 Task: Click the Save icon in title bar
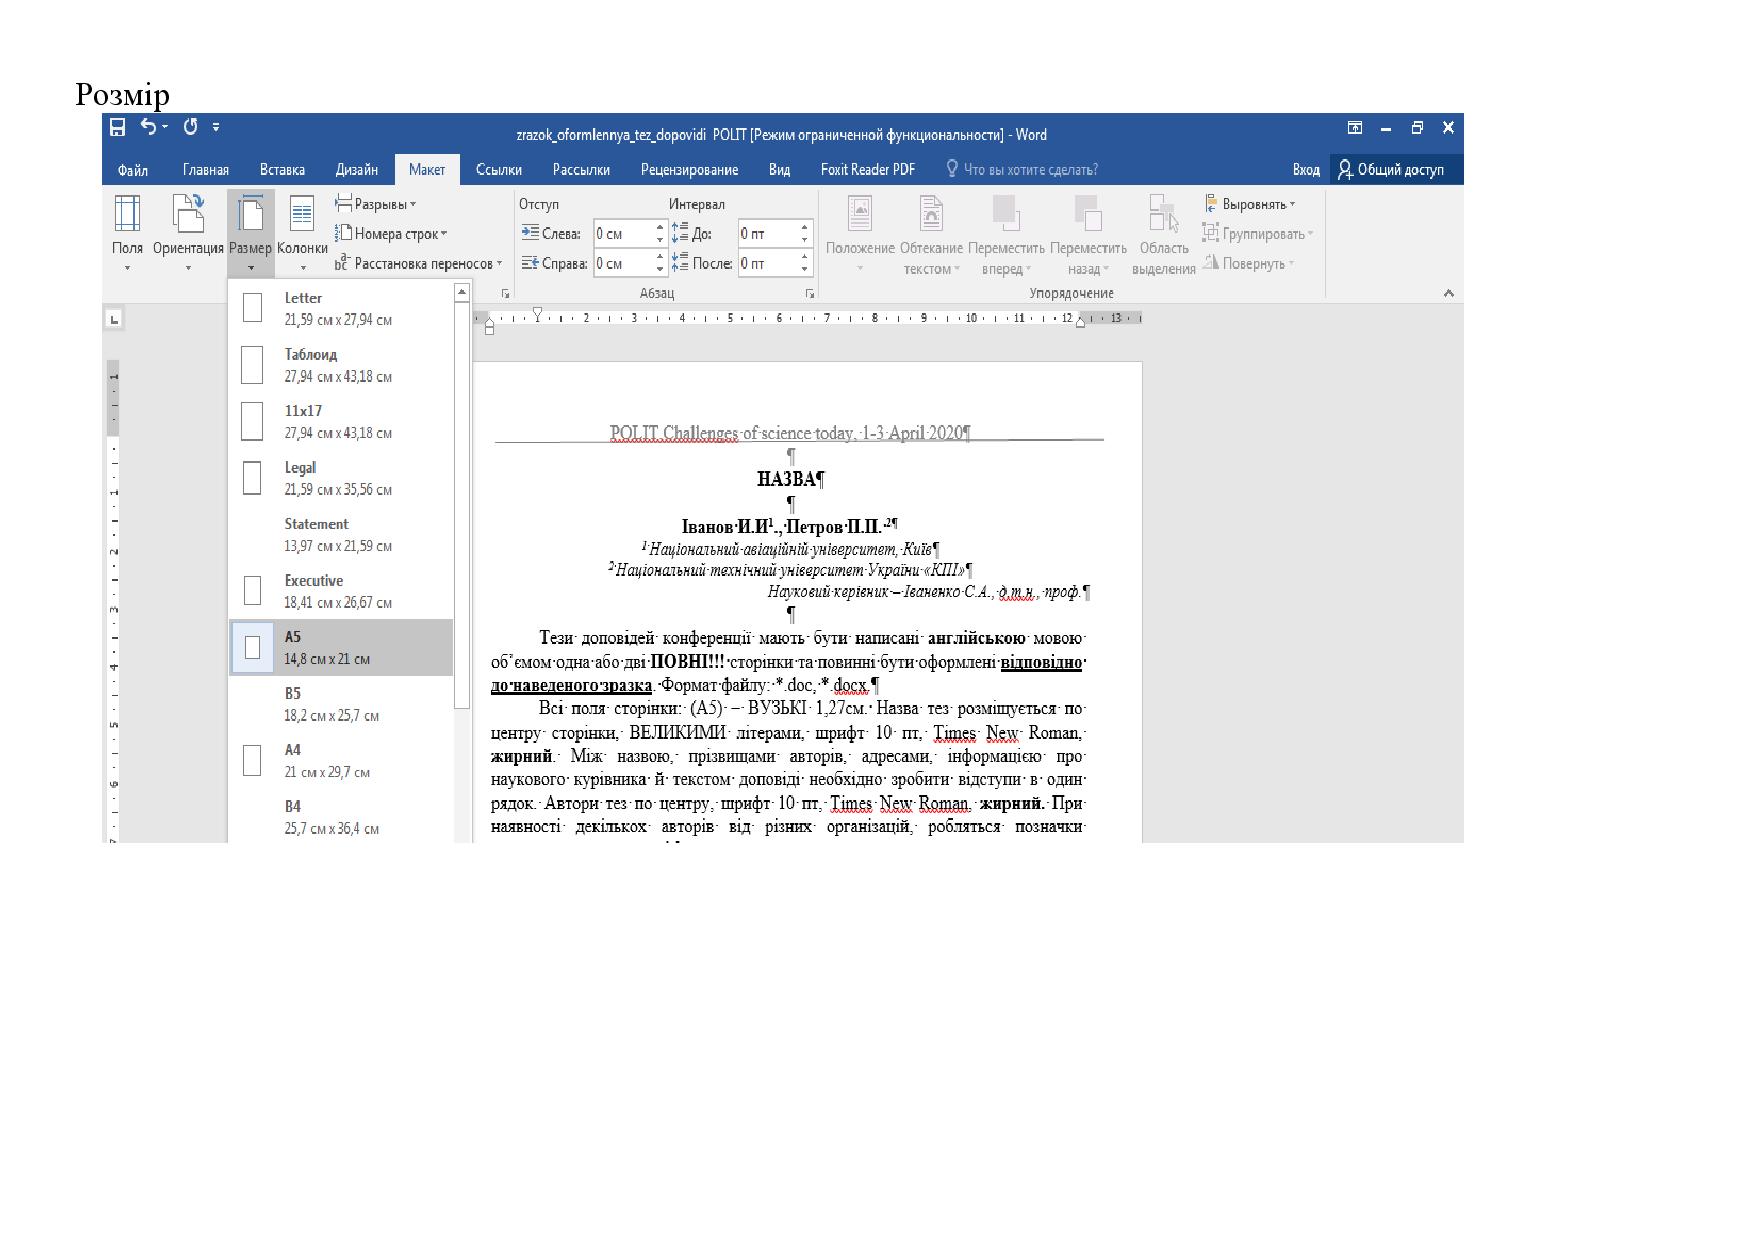point(118,127)
